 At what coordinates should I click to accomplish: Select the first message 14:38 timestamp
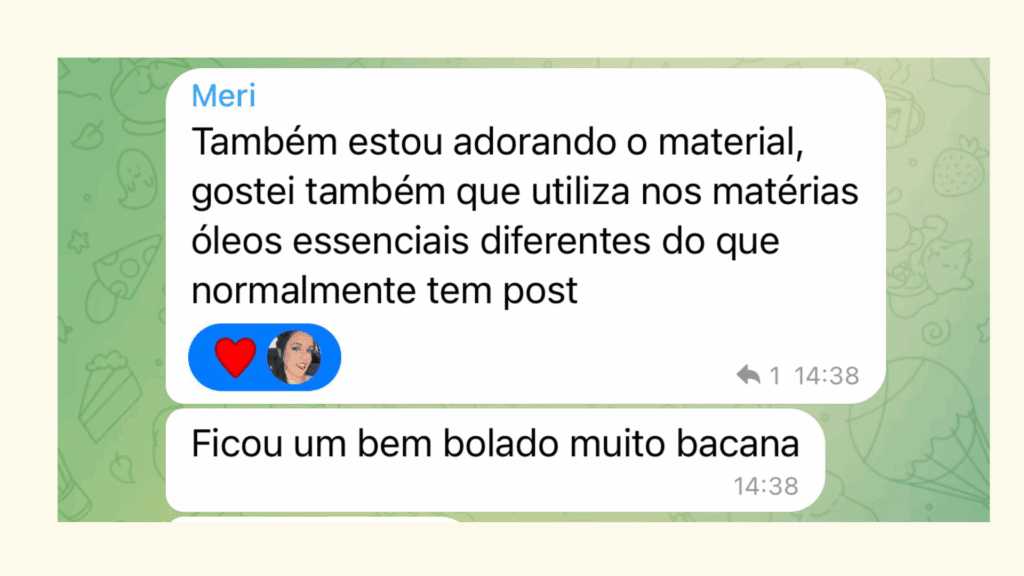coord(826,376)
